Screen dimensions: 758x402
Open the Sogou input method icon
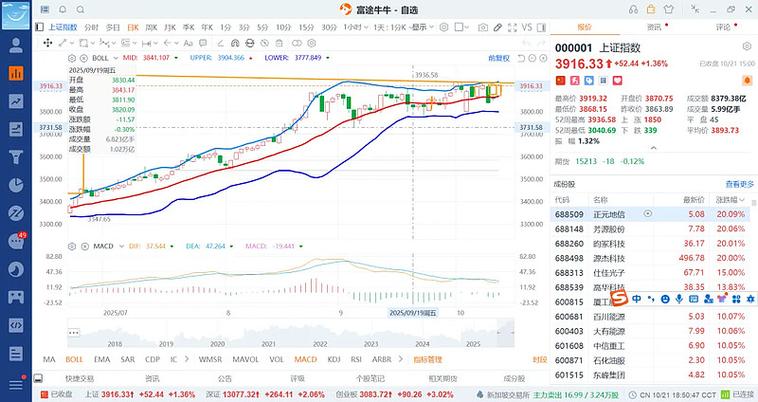tap(619, 299)
